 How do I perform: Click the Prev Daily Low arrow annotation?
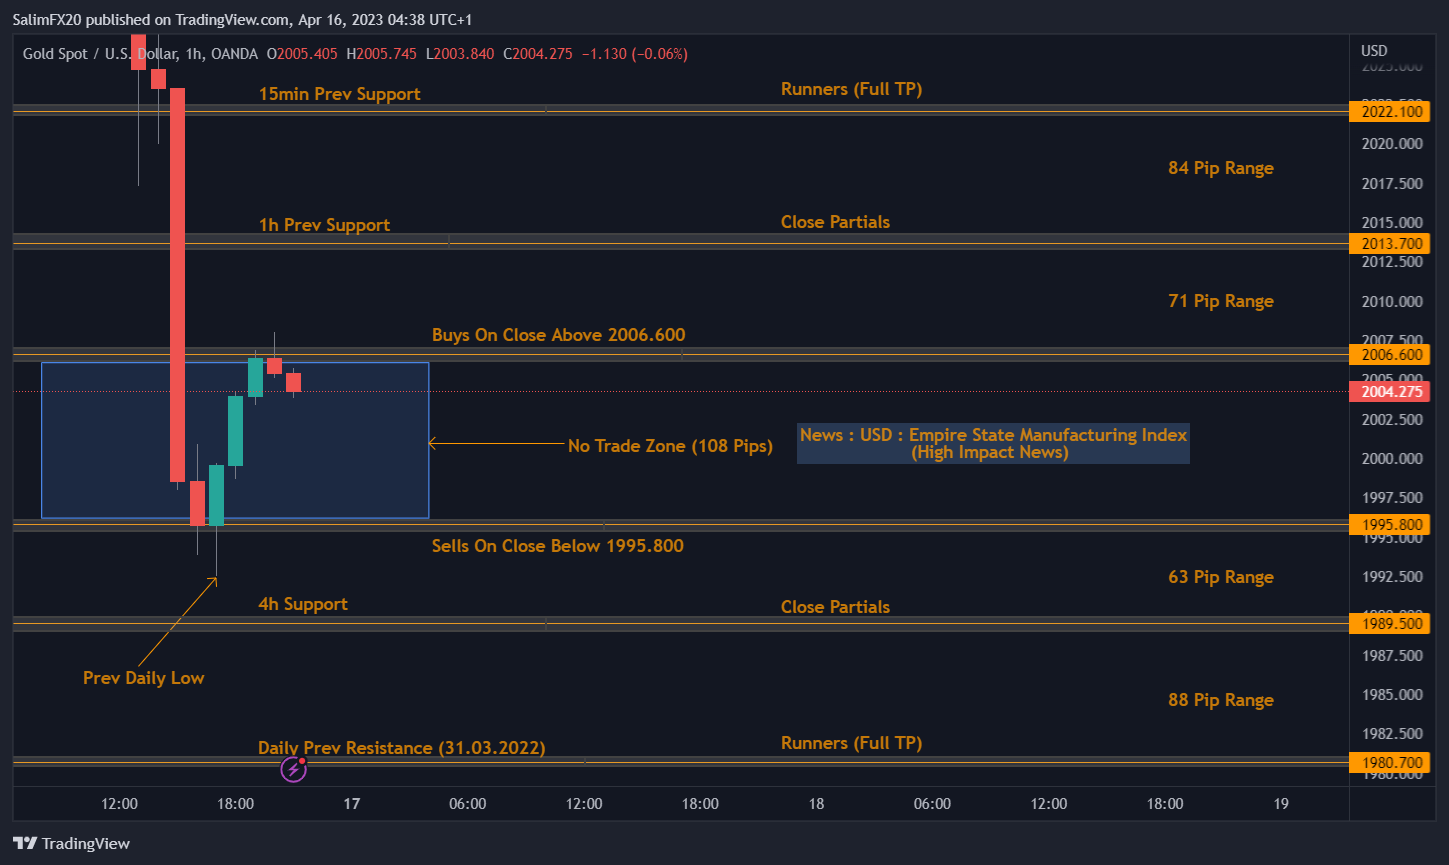pos(144,678)
